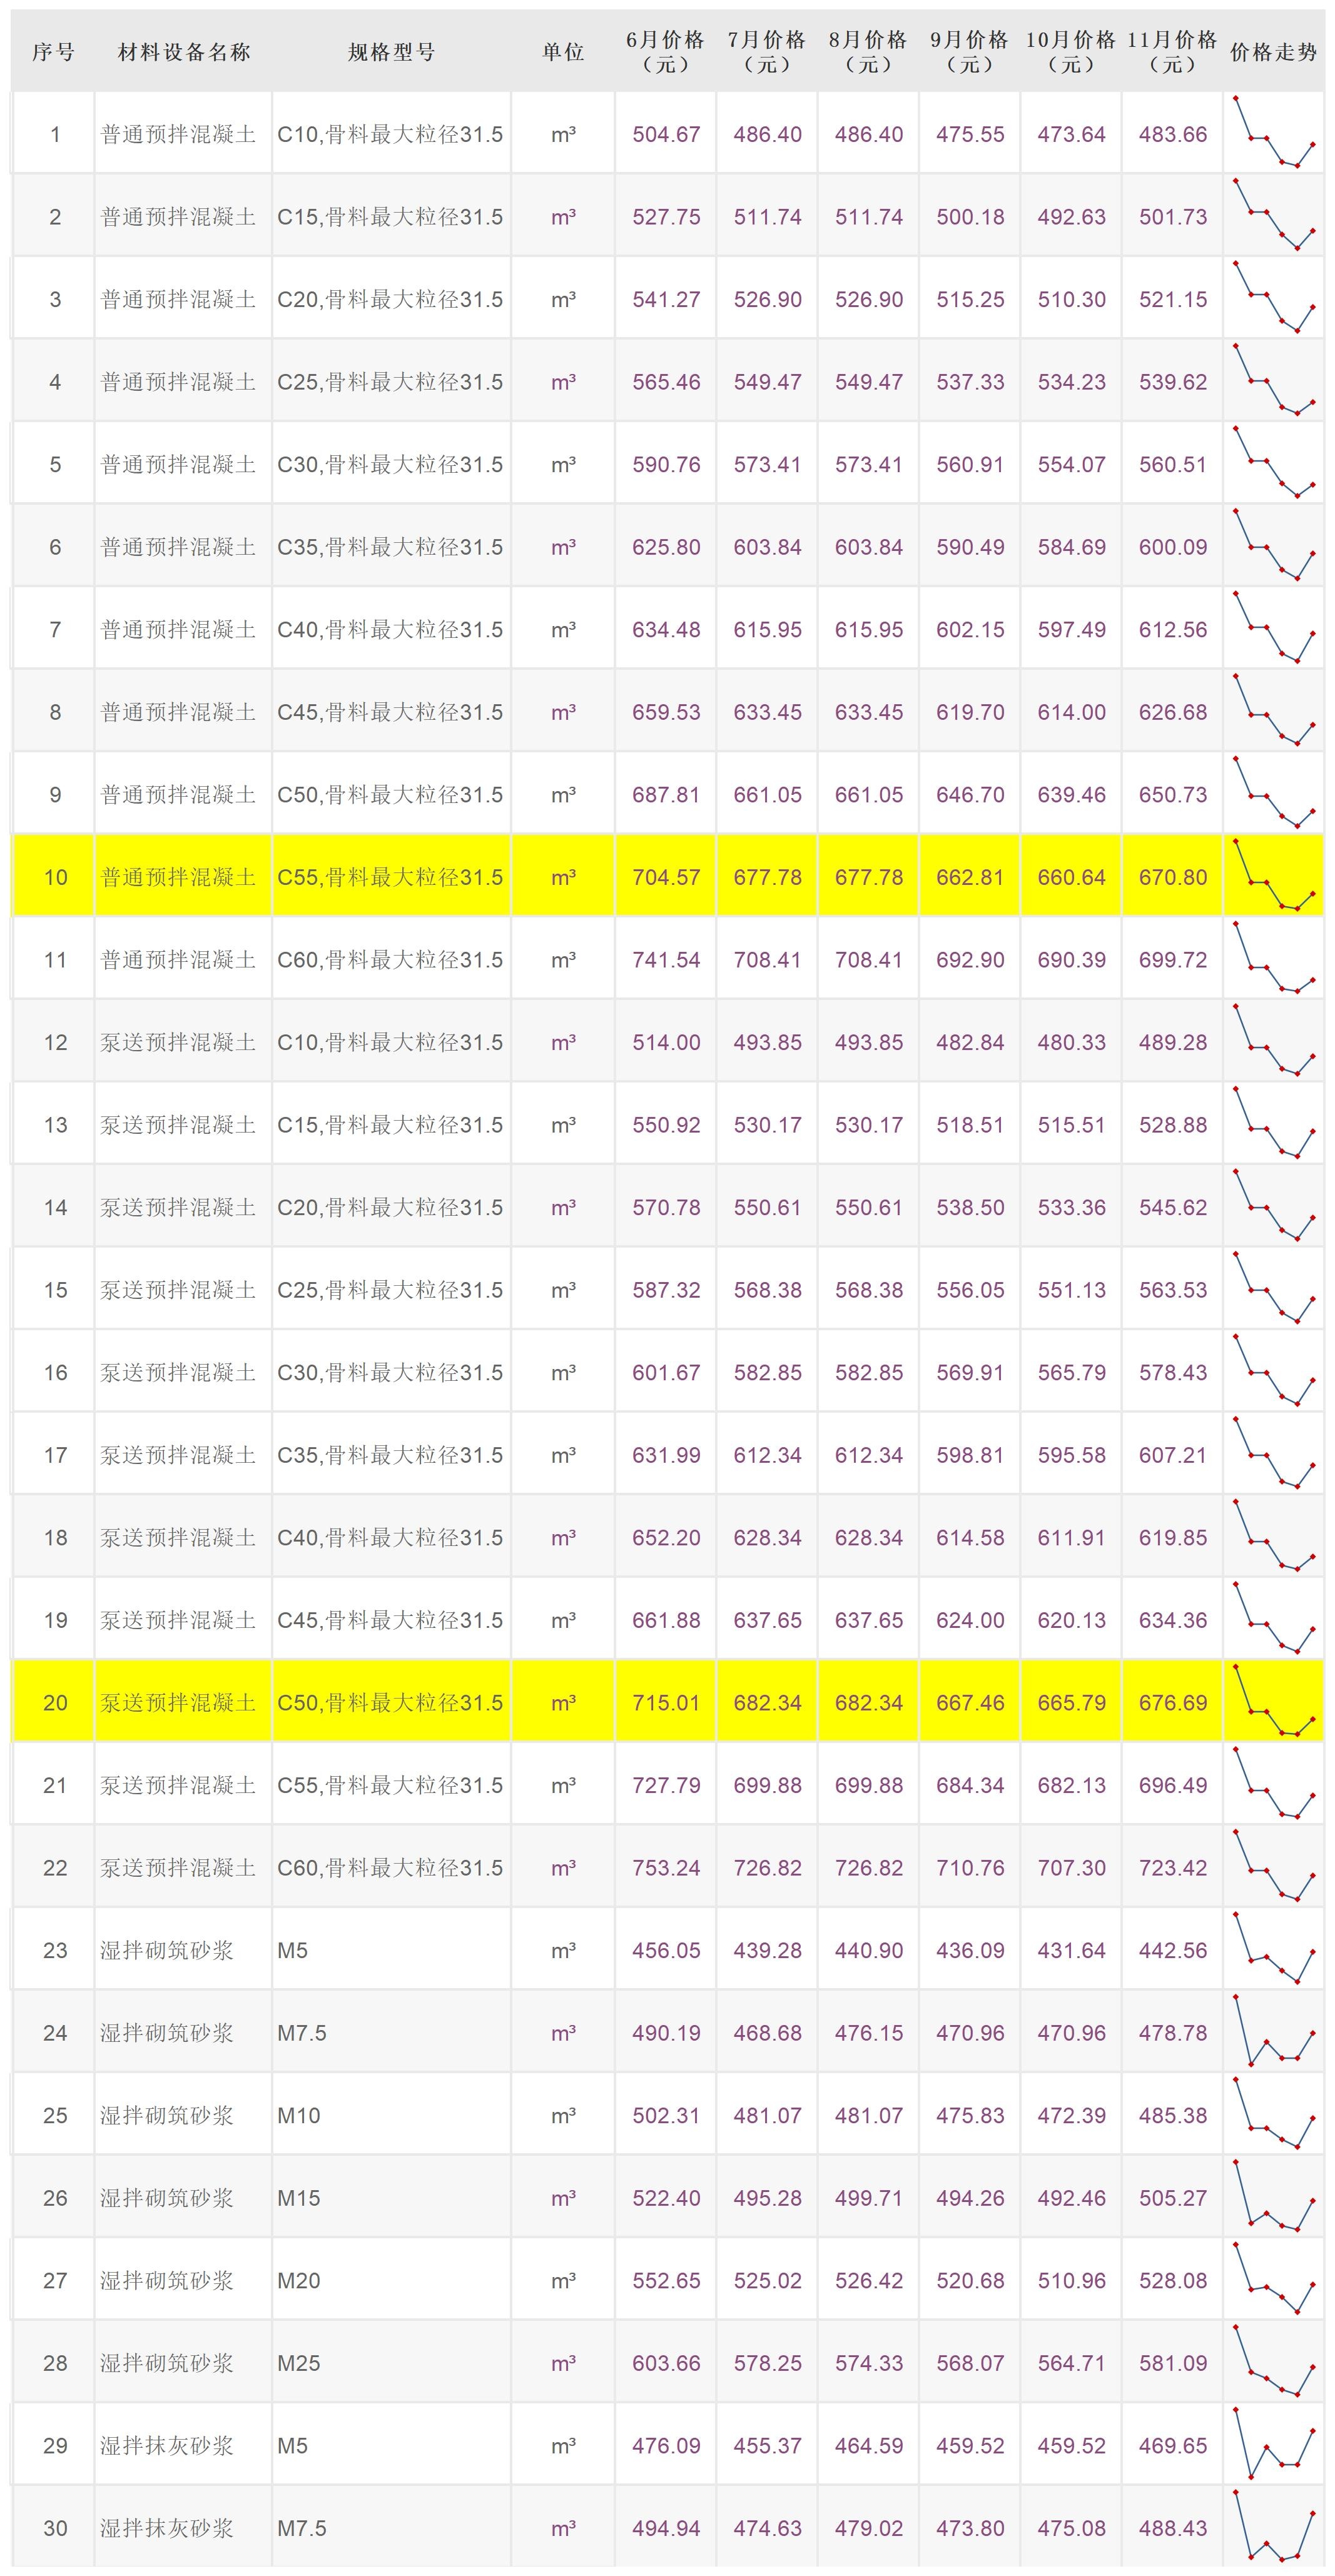Click the 6月价格 column header

pyautogui.click(x=665, y=52)
